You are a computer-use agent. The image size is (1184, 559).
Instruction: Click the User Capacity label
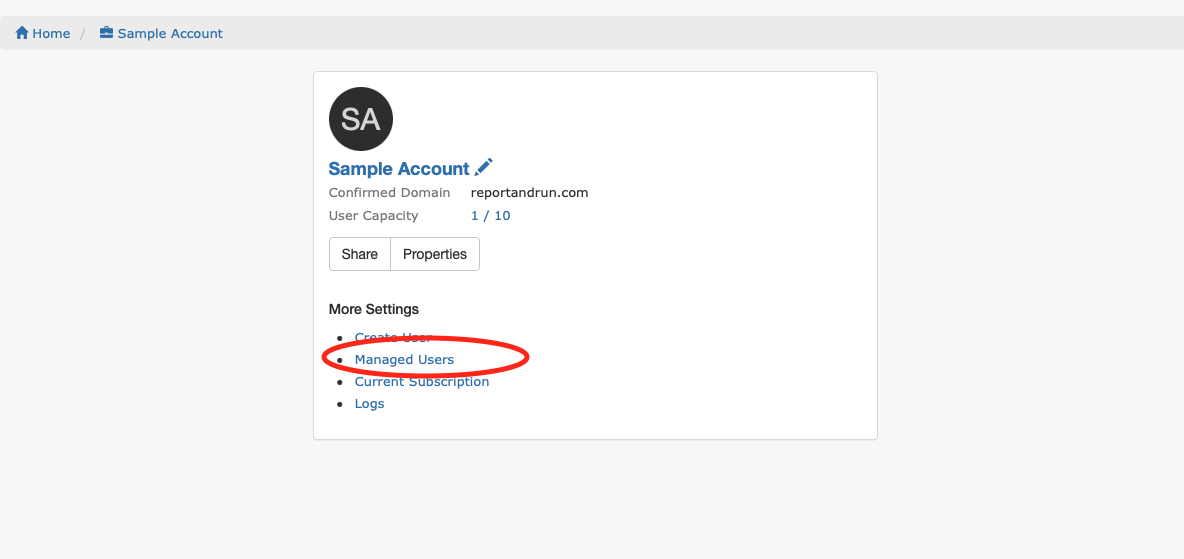(374, 216)
